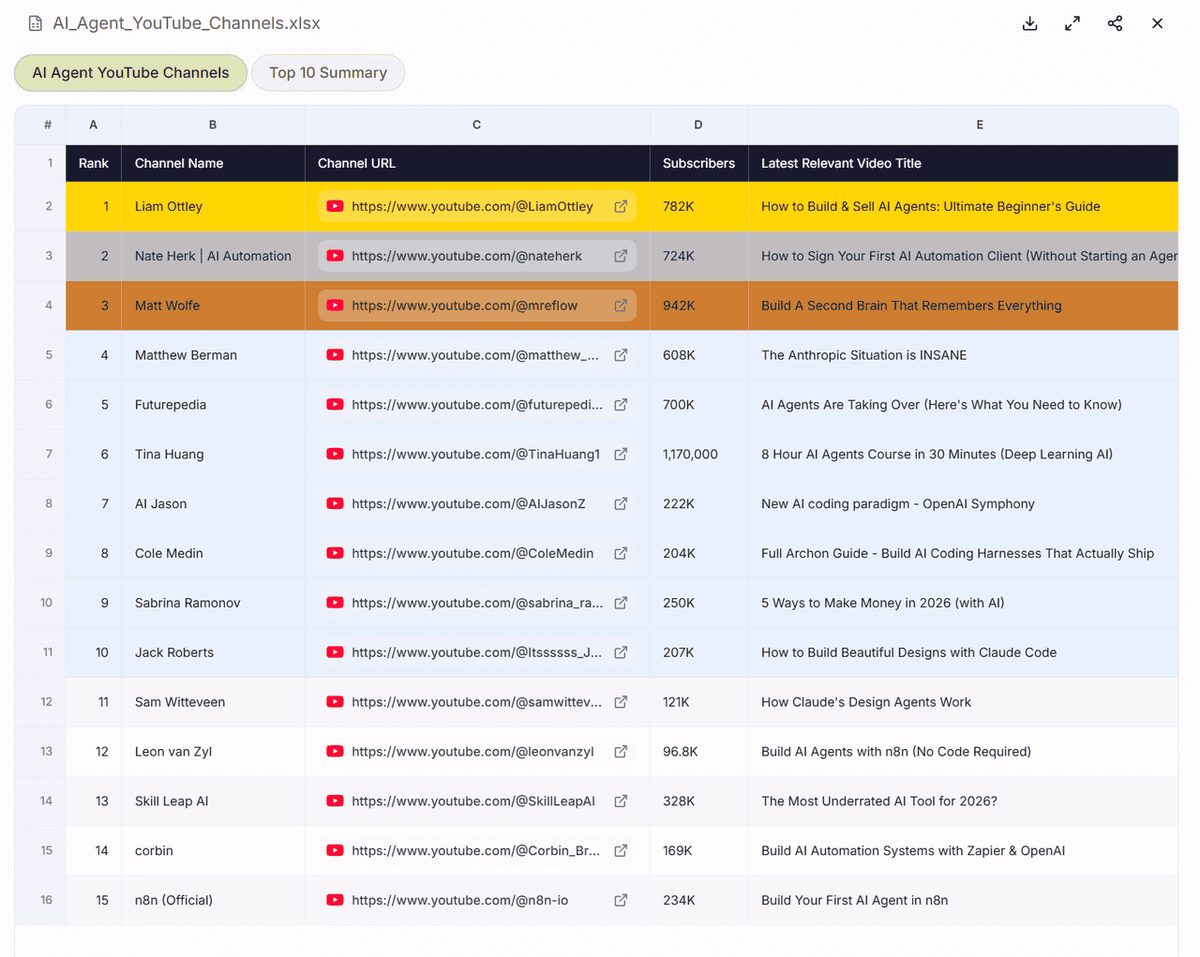Select column A header
Viewport: 1200px width, 957px height.
(x=94, y=125)
